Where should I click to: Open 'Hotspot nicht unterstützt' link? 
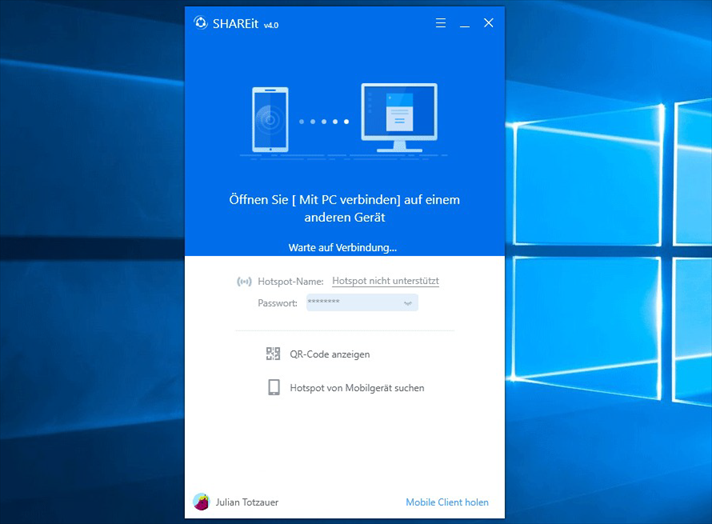click(x=386, y=281)
